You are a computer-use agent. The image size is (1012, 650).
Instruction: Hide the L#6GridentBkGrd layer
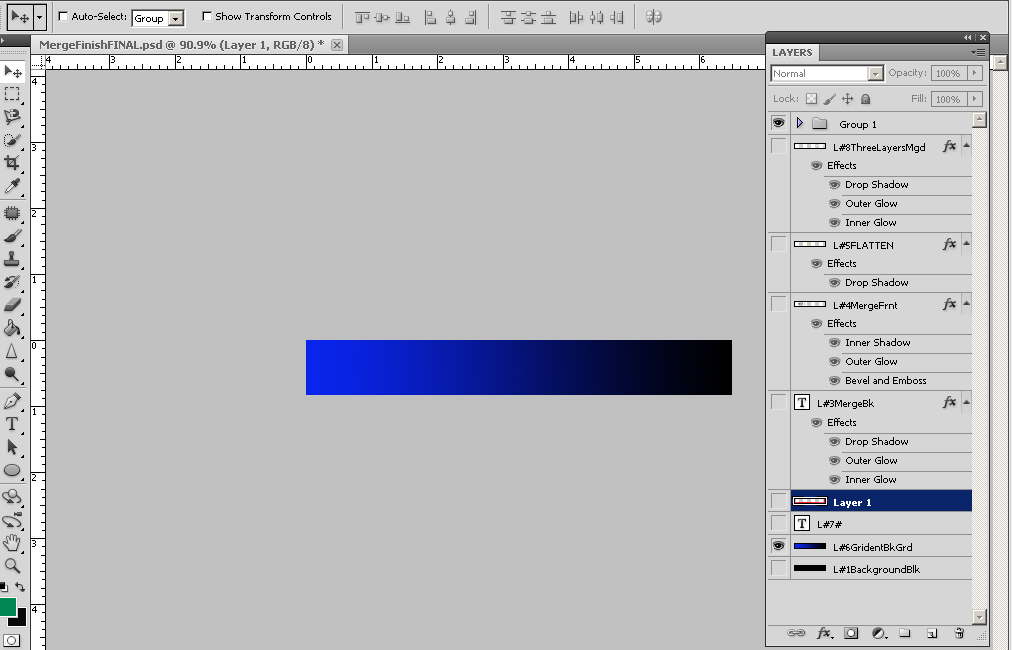778,545
